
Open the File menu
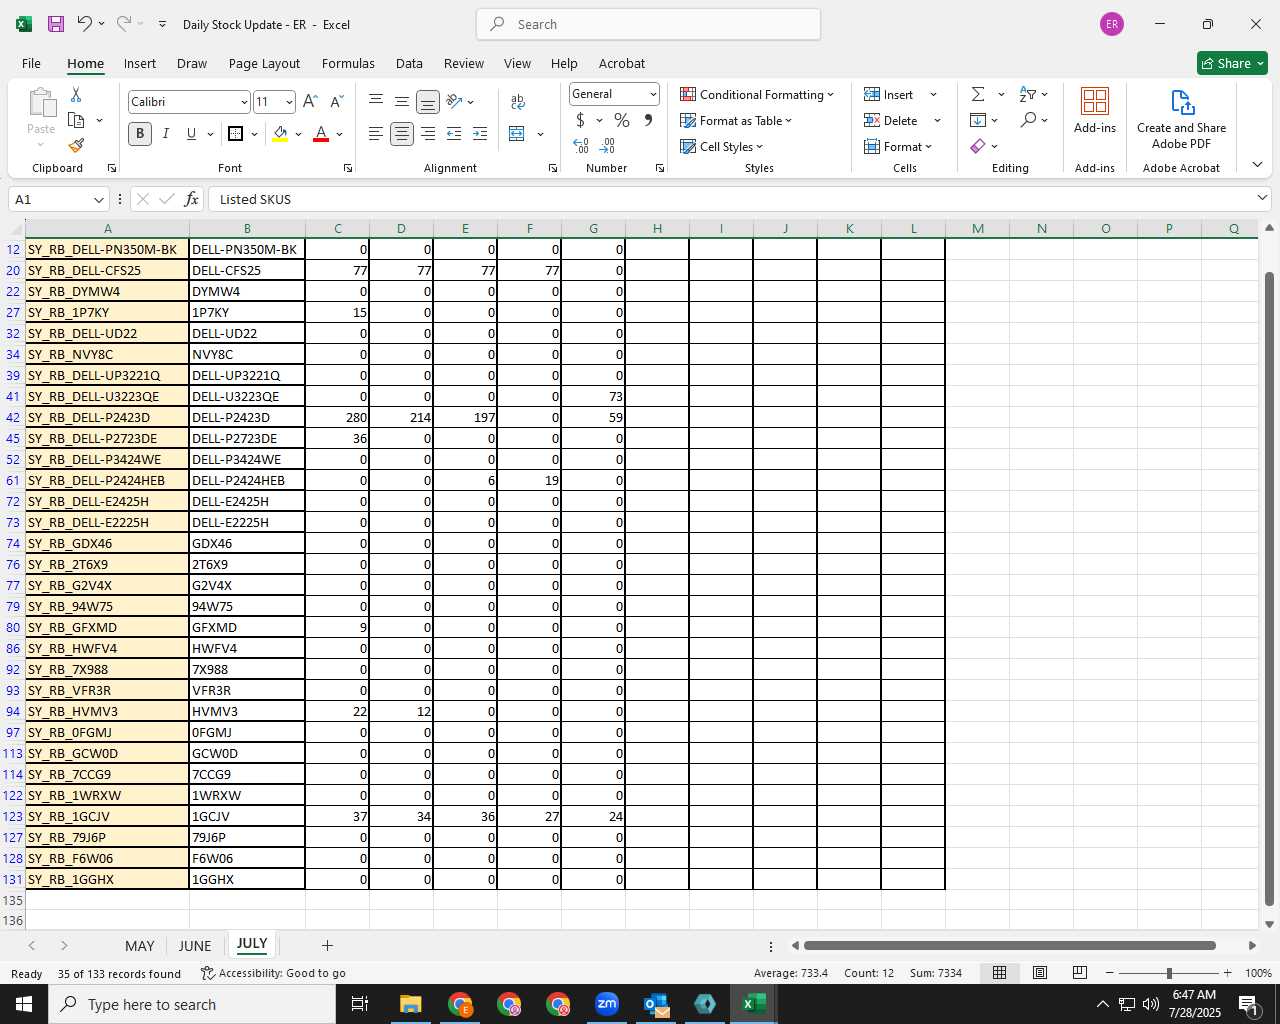coord(32,63)
